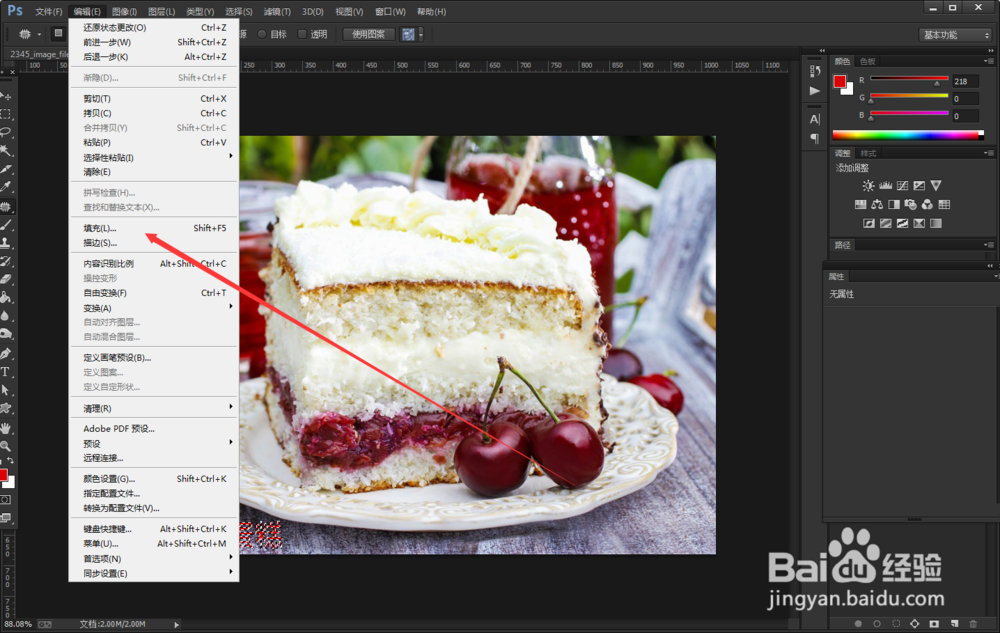Click the zoom percentage field 88.08%
This screenshot has height=633, width=1000.
(x=18, y=624)
